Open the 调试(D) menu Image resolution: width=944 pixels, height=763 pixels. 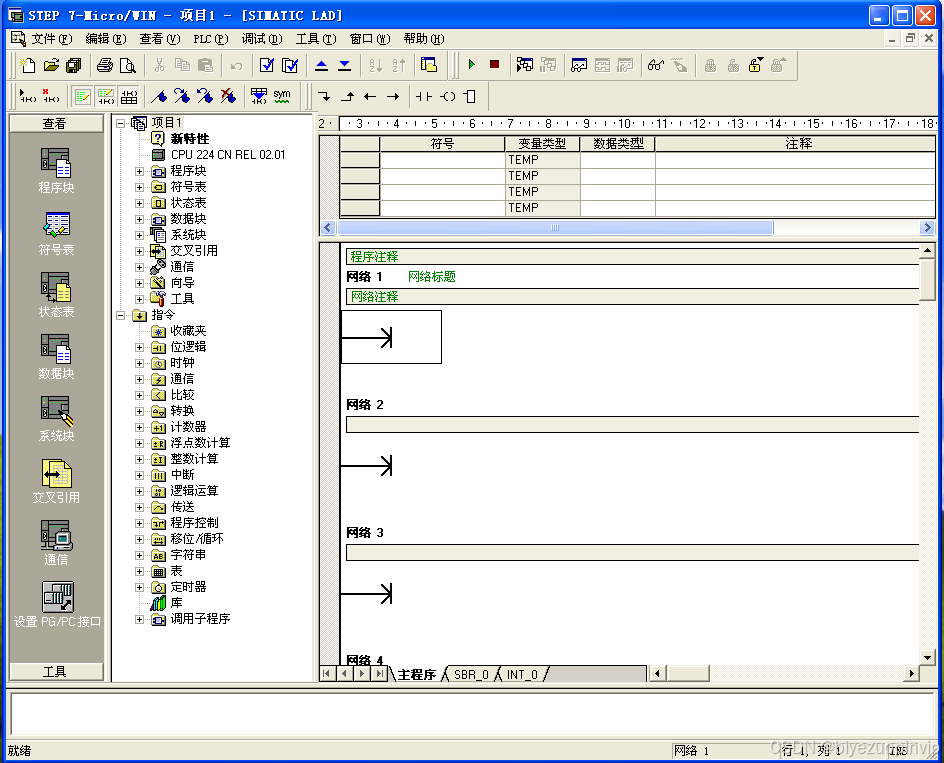point(262,39)
